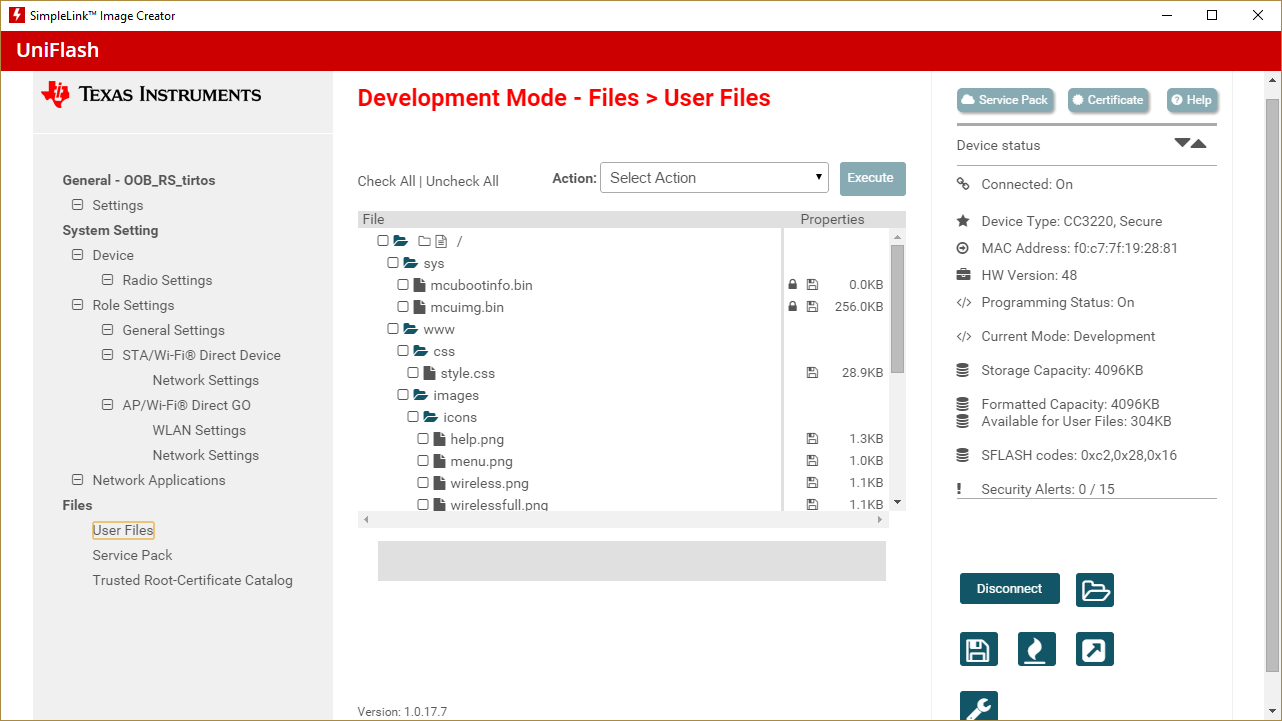Screen dimensions: 1282x721
Task: Tick the sys folder checkbox
Action: (393, 263)
